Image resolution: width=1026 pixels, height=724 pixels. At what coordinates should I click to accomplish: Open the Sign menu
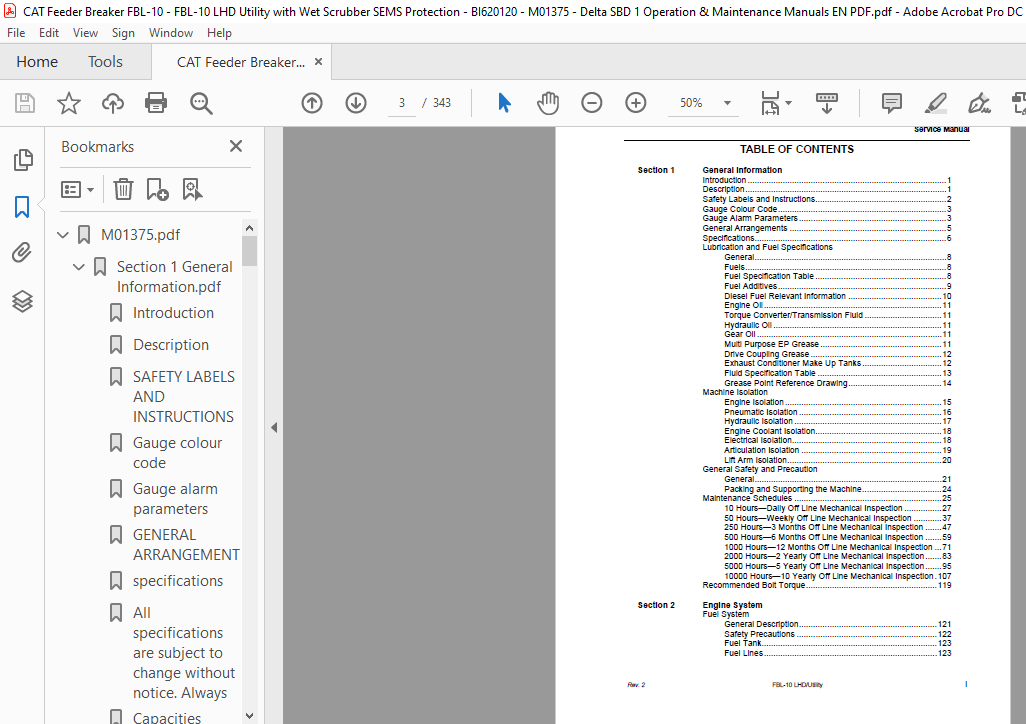point(123,33)
